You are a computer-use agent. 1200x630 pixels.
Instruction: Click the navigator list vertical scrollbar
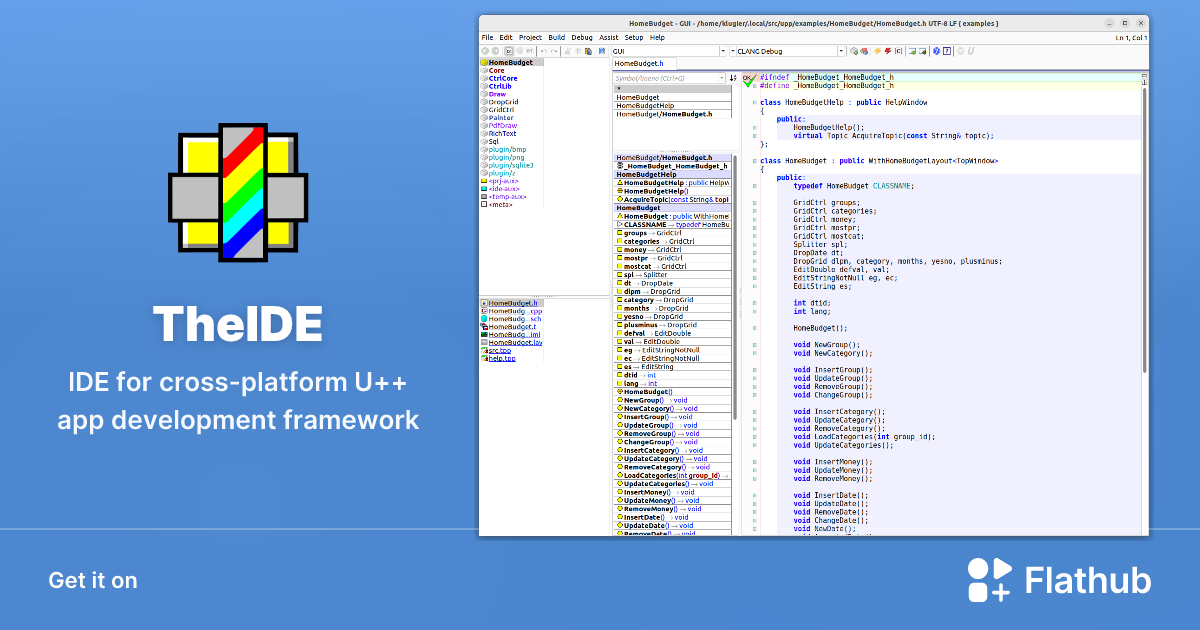click(736, 345)
